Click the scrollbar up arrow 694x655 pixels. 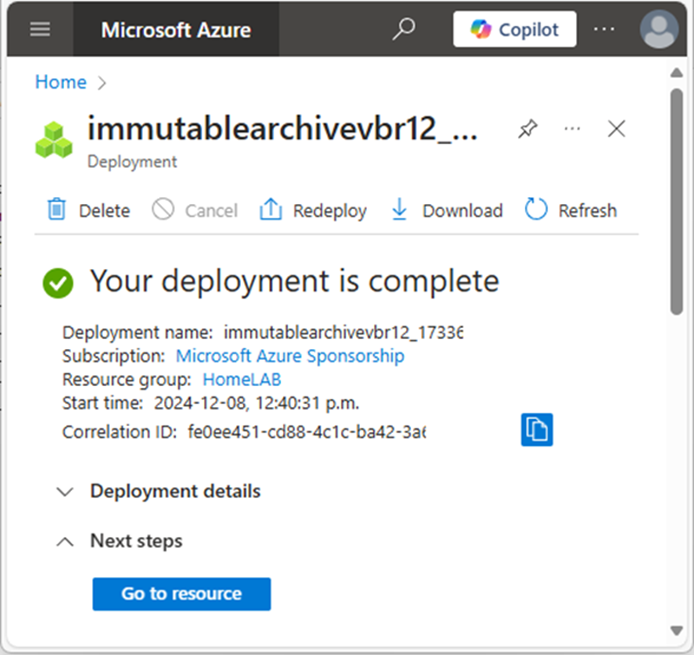point(676,73)
